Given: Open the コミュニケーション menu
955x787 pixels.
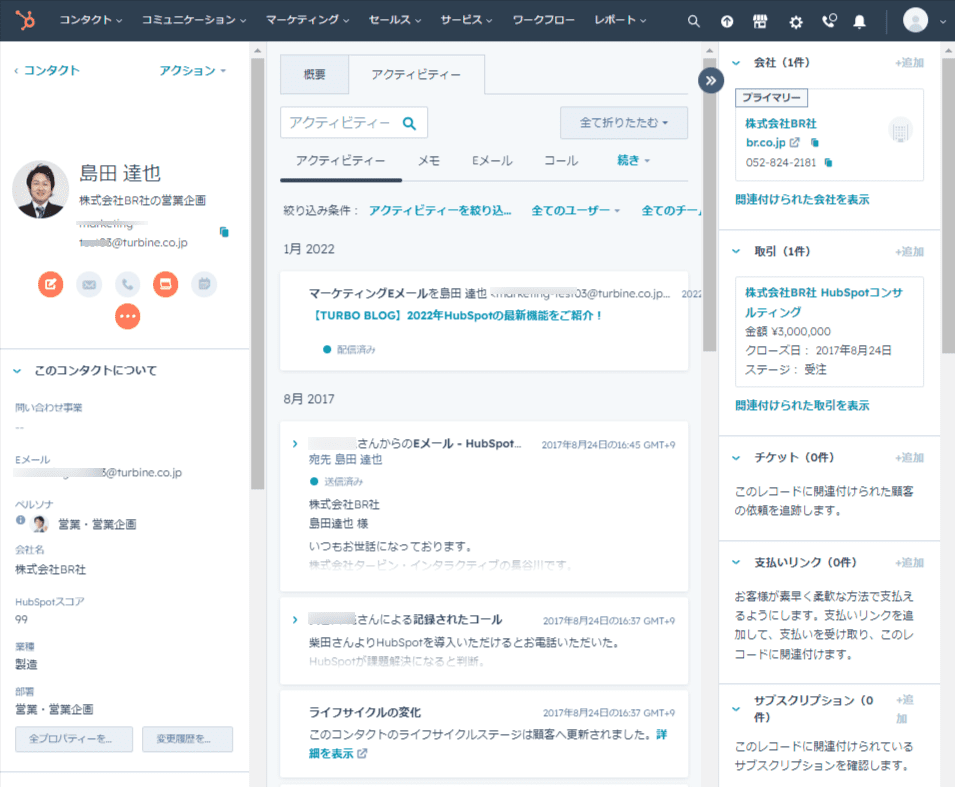Looking at the screenshot, I should 194,20.
